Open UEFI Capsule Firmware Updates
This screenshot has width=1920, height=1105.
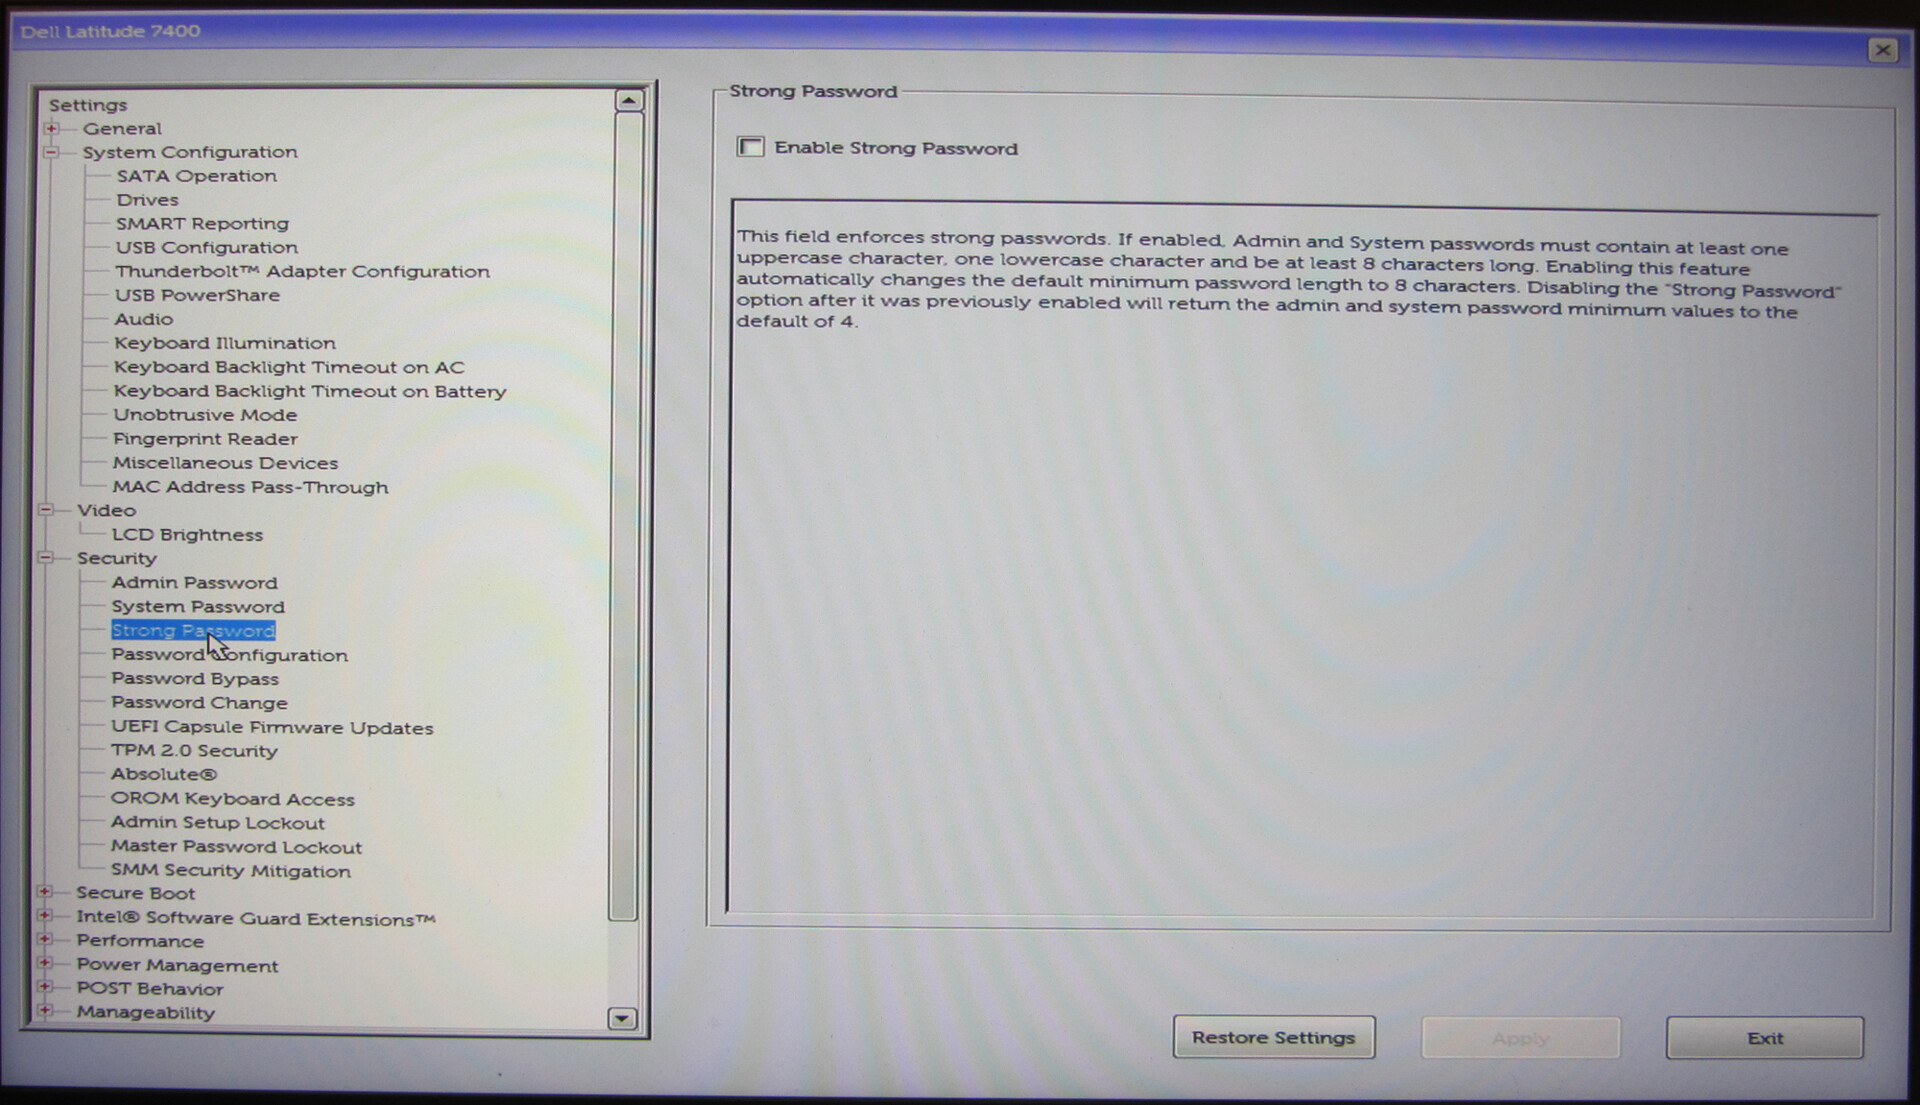pyautogui.click(x=272, y=727)
